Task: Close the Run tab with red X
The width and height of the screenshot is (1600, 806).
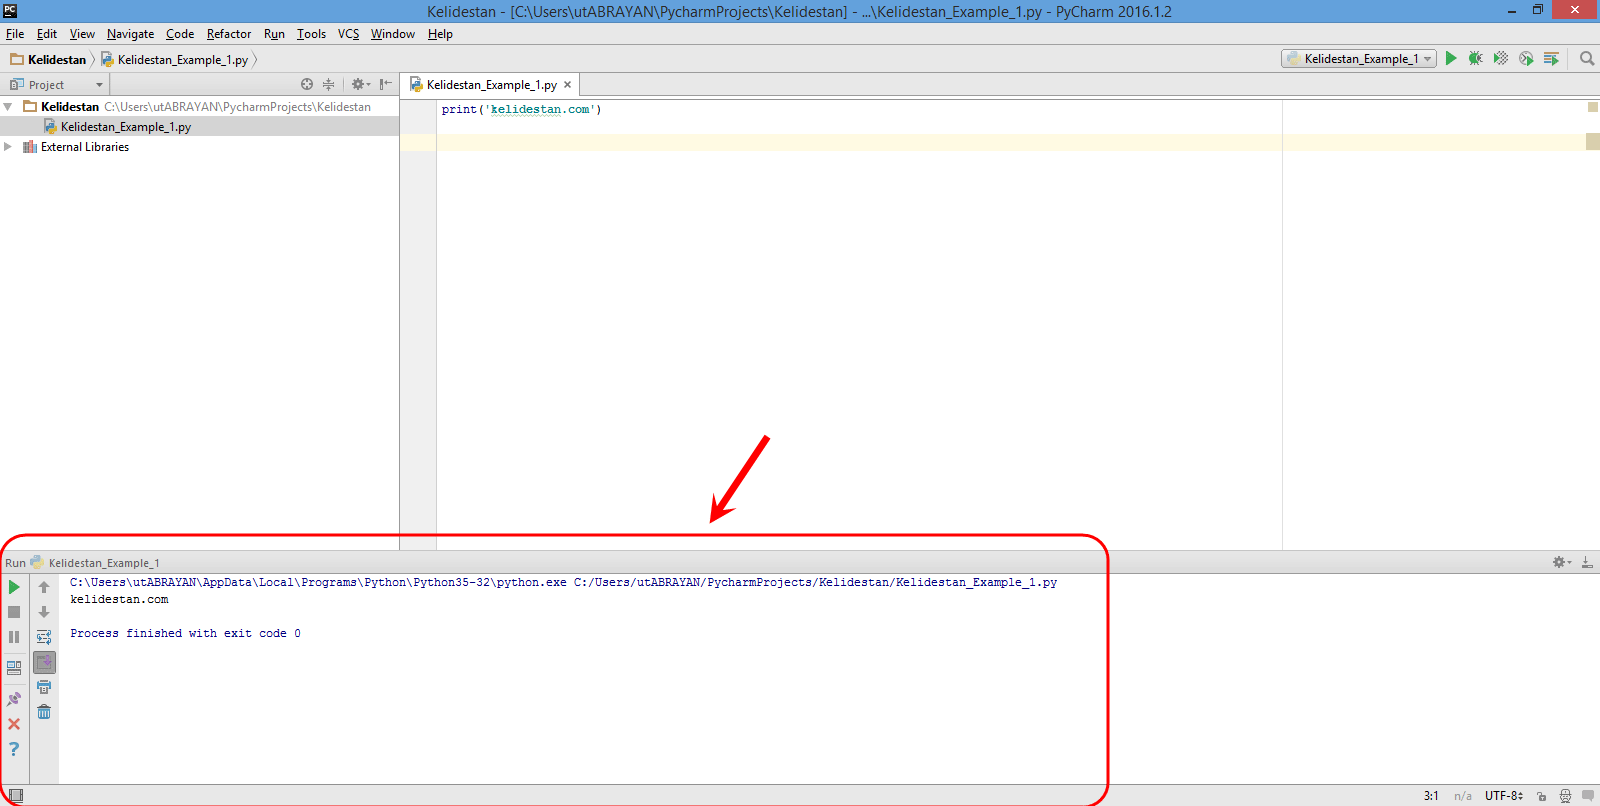Action: [14, 724]
